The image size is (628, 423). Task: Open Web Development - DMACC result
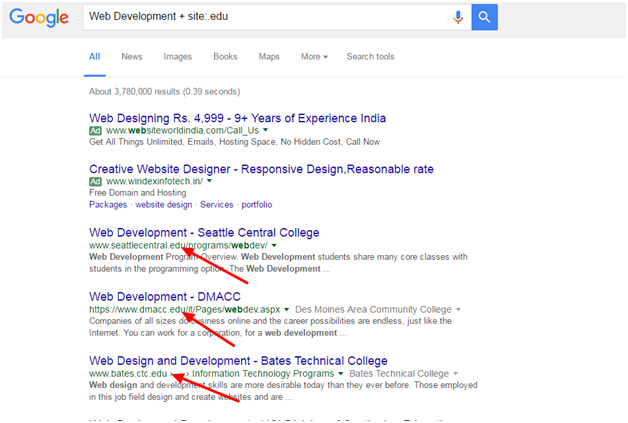pyautogui.click(x=162, y=296)
